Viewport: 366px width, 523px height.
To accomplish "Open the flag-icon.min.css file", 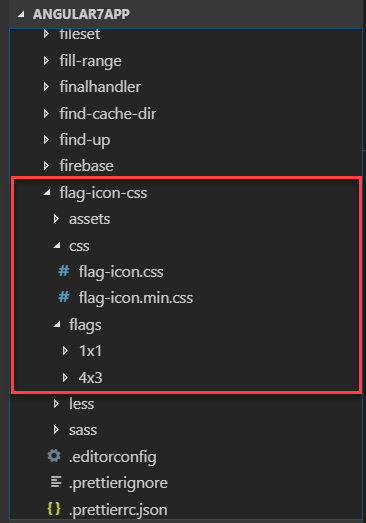I will (x=136, y=298).
